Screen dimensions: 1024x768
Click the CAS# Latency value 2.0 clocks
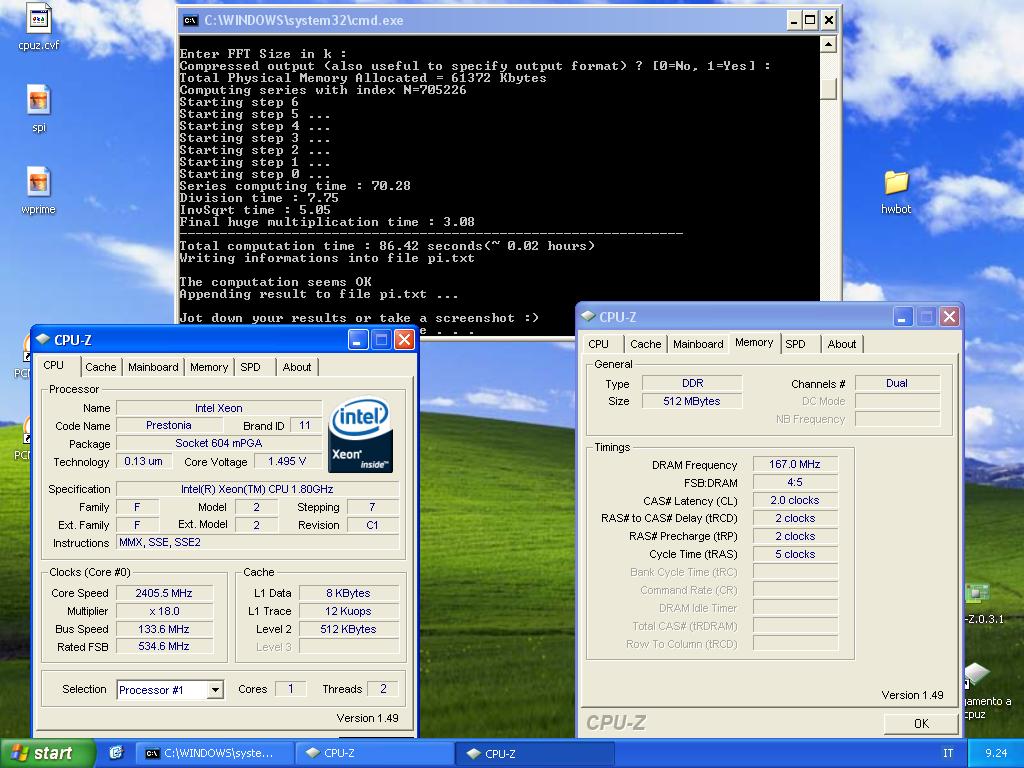point(795,500)
